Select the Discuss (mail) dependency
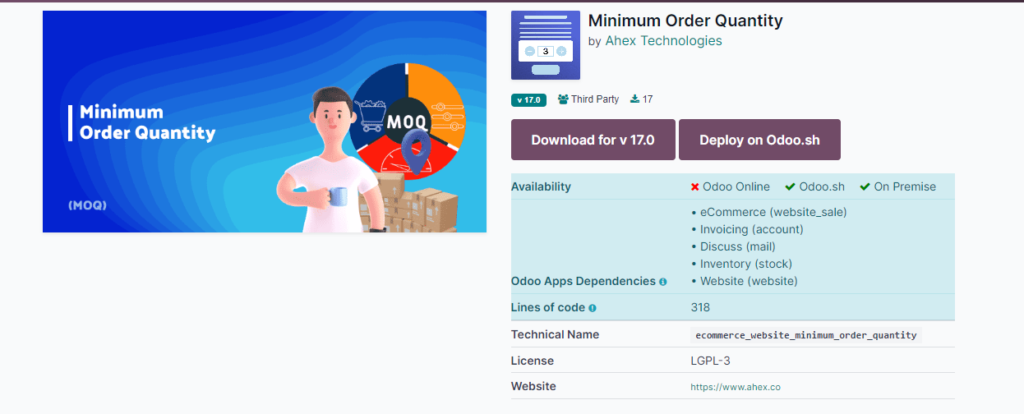 point(737,246)
